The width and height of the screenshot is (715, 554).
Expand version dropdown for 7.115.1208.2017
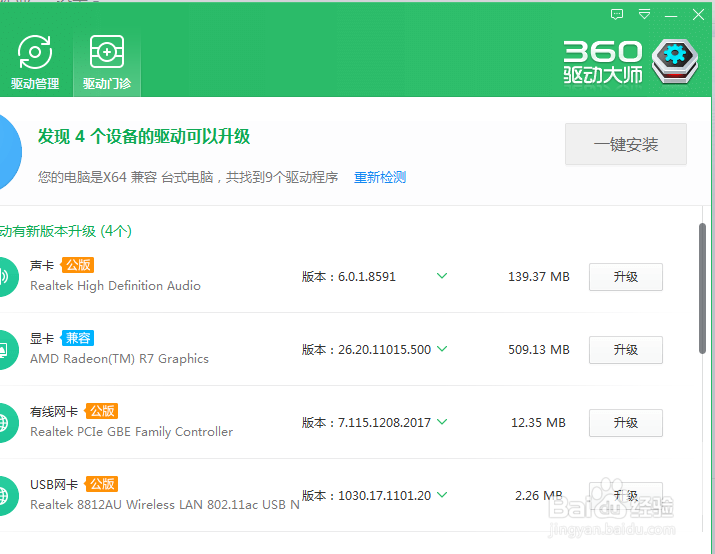(441, 422)
